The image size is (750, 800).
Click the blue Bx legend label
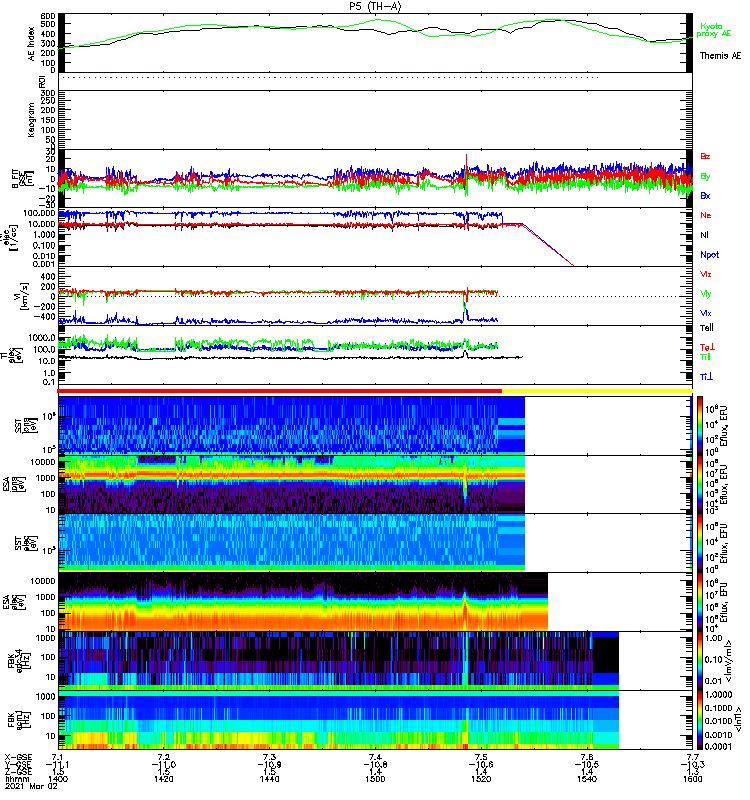[705, 196]
